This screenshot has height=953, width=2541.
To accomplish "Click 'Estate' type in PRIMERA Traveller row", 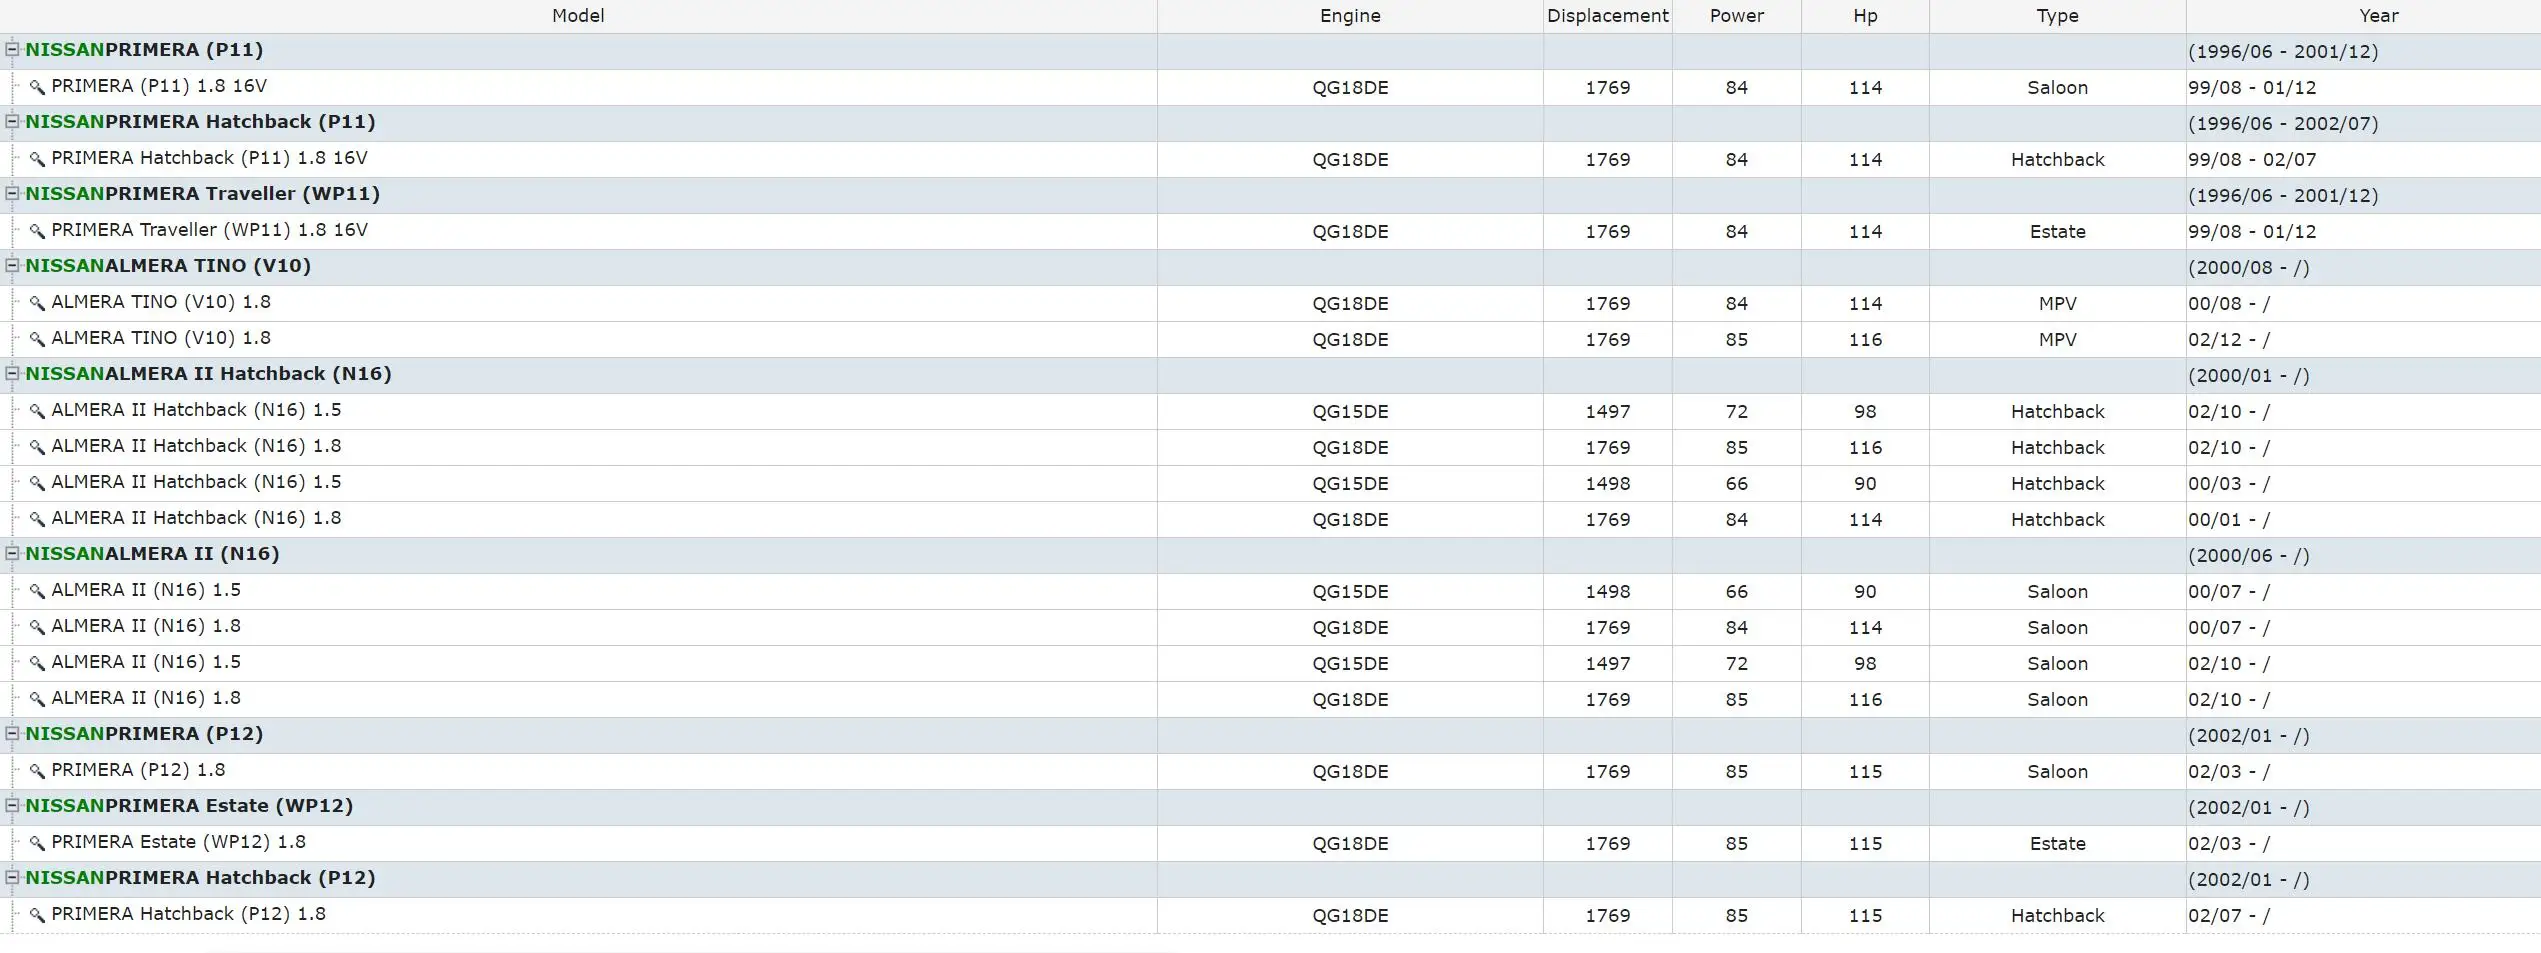I will pos(2057,232).
